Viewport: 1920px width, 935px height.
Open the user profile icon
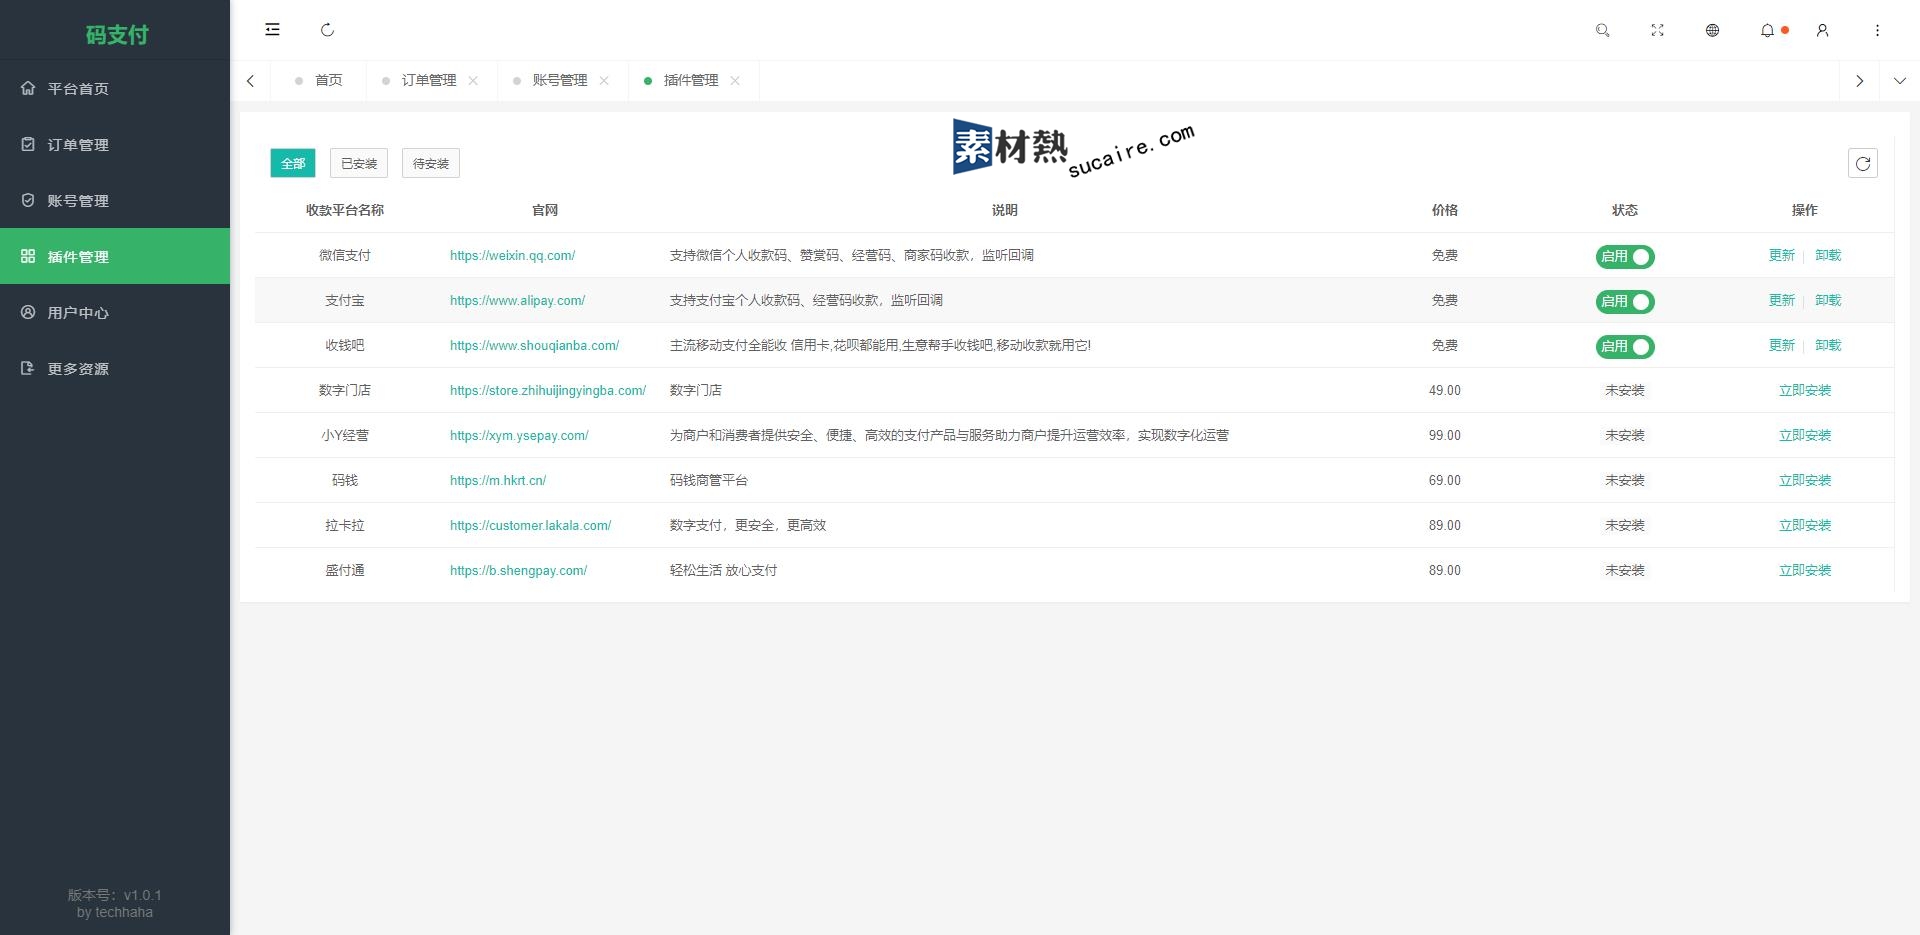[1822, 30]
